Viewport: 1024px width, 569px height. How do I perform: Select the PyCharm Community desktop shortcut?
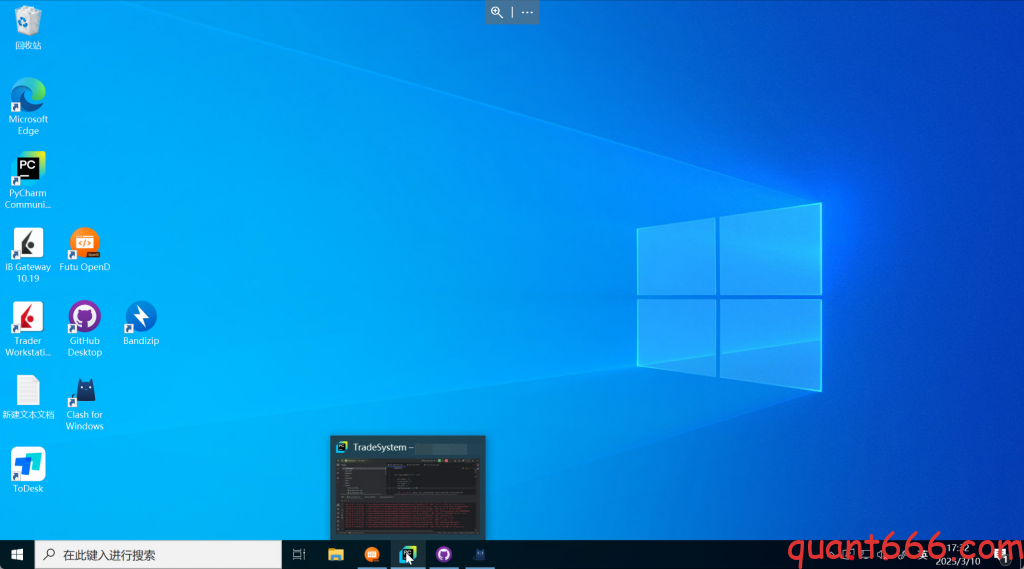click(28, 180)
